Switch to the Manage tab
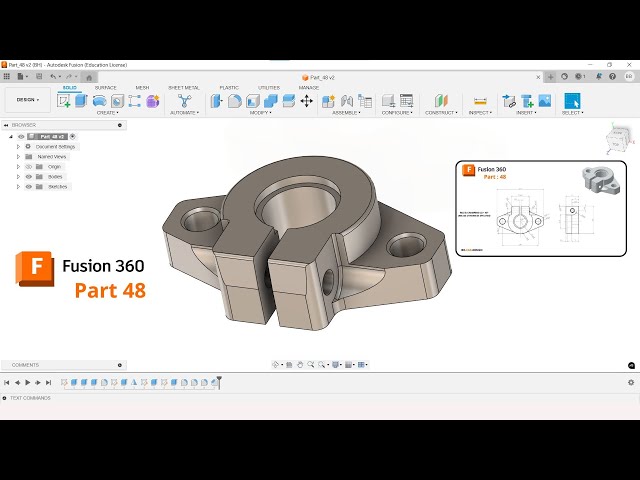 click(309, 88)
